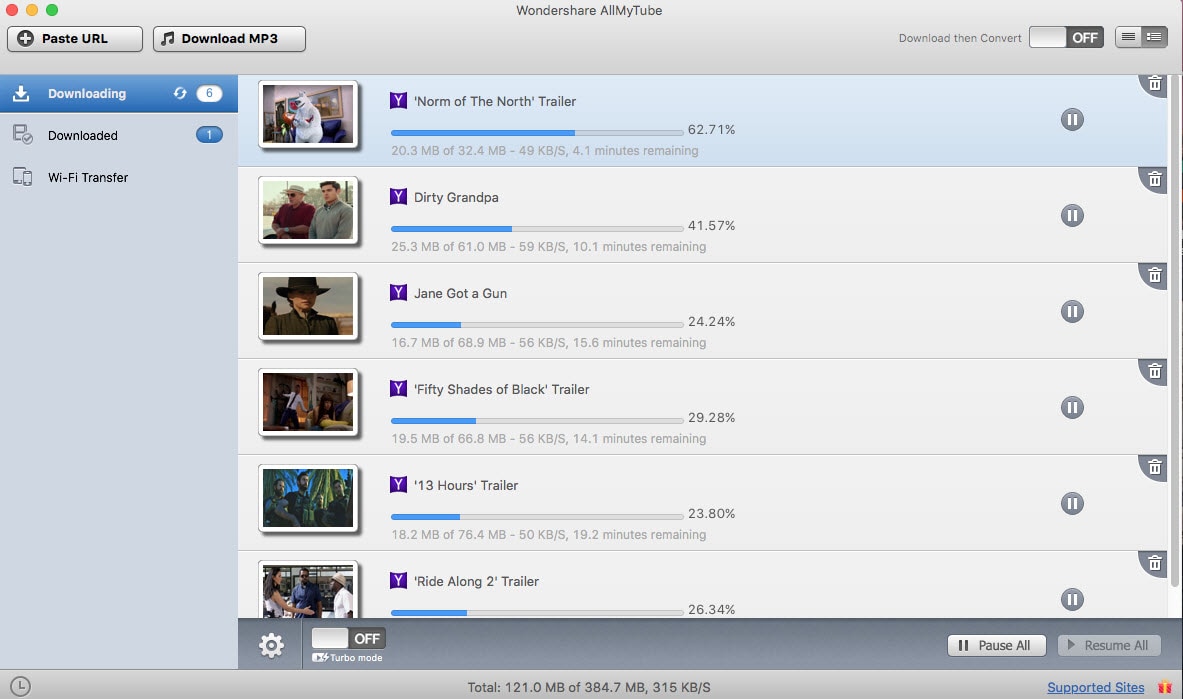The height and width of the screenshot is (699, 1183).
Task: Pause the 'Norm of The North' Trailer download
Action: [x=1072, y=119]
